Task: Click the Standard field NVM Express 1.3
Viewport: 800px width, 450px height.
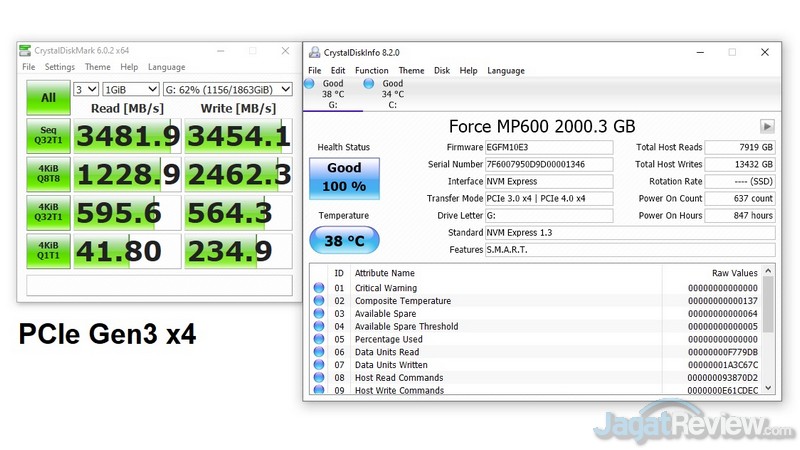Action: point(630,233)
